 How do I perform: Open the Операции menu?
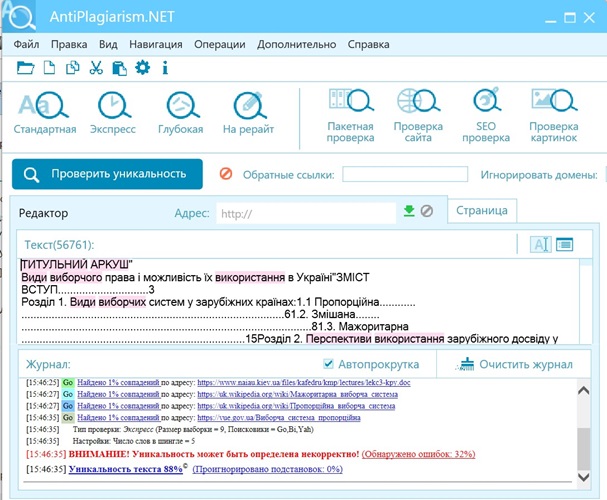pyautogui.click(x=219, y=44)
